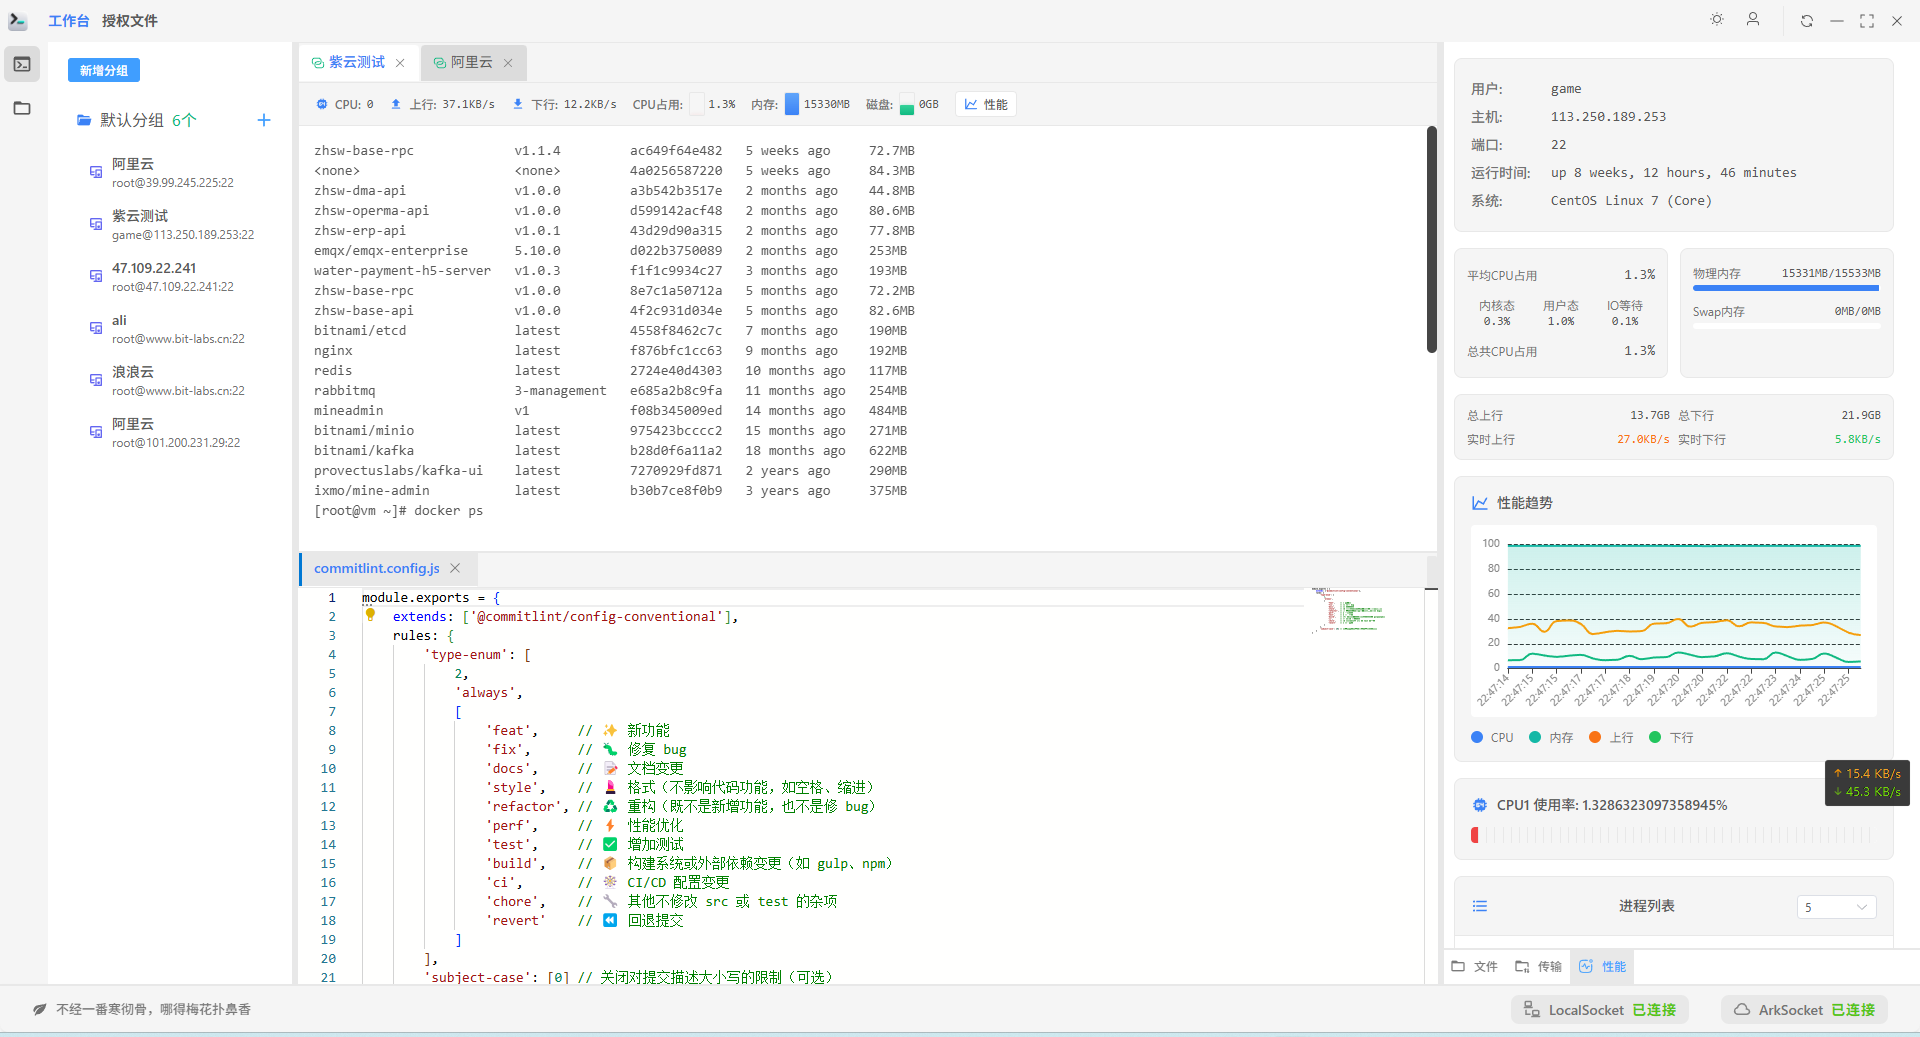Click the refresh icon in title bar
Image resolution: width=1920 pixels, height=1037 pixels.
pyautogui.click(x=1807, y=21)
